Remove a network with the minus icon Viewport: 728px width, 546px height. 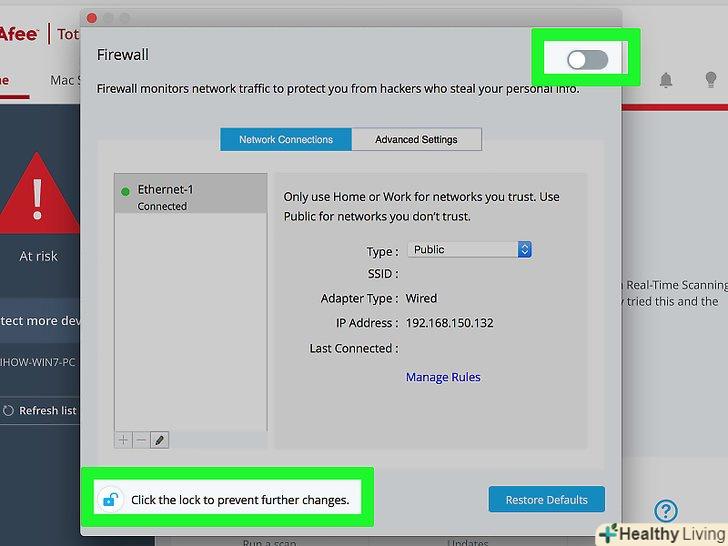(141, 440)
